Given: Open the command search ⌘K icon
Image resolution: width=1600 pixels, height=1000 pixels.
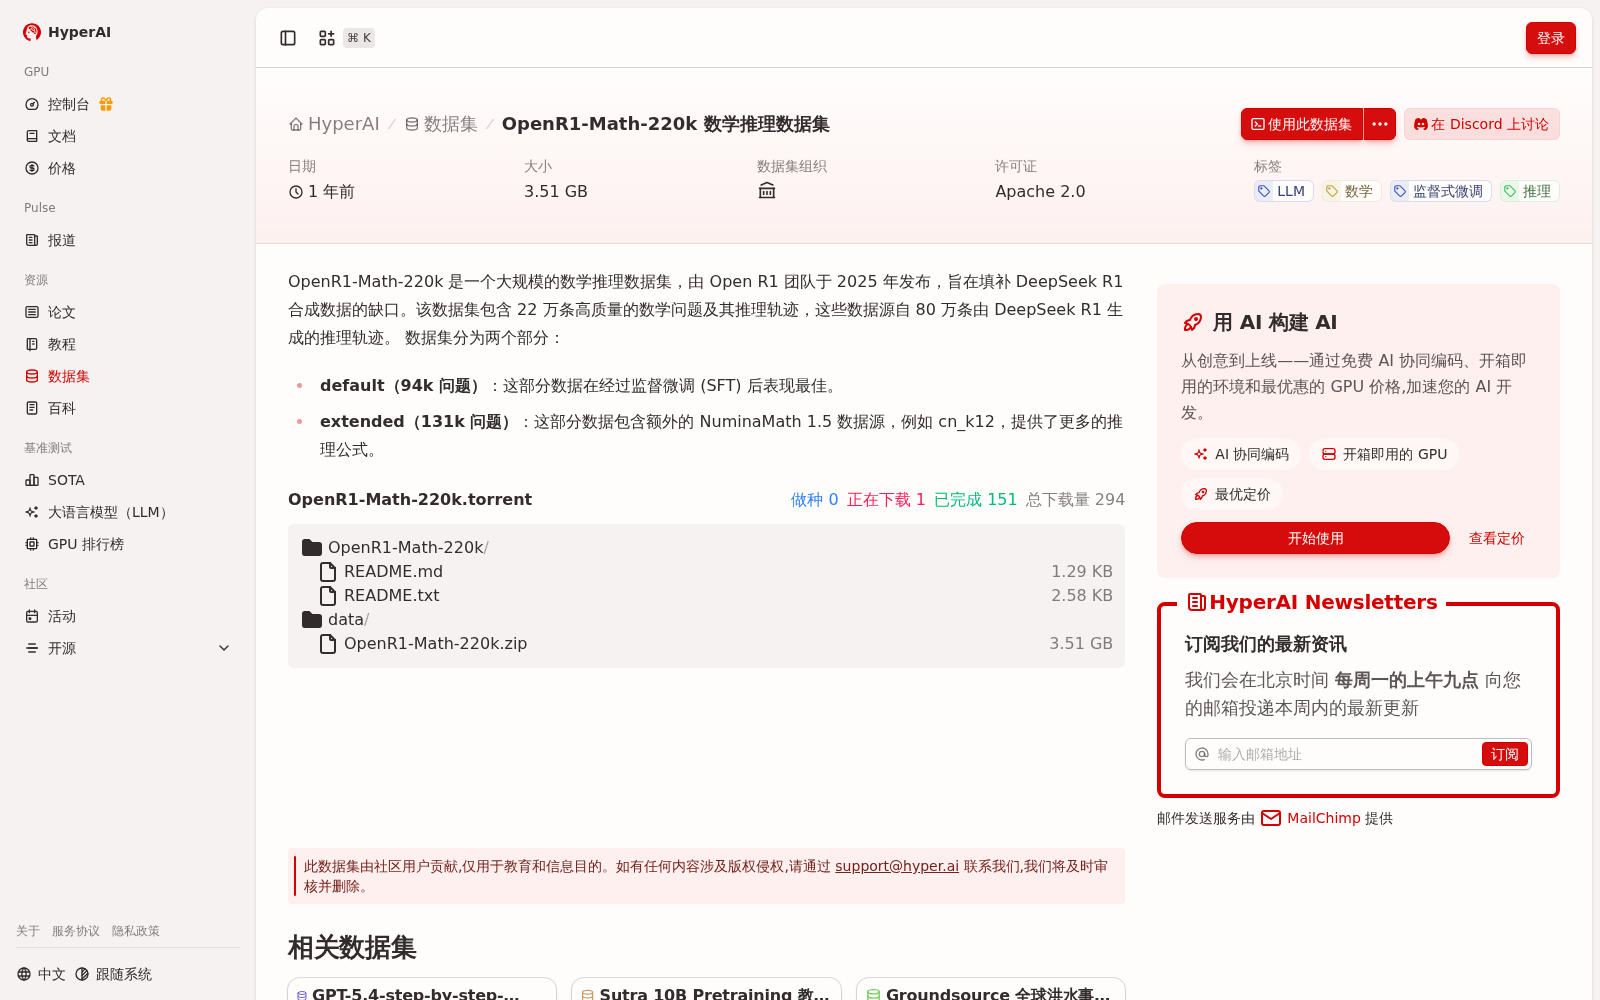Looking at the screenshot, I should point(327,38).
